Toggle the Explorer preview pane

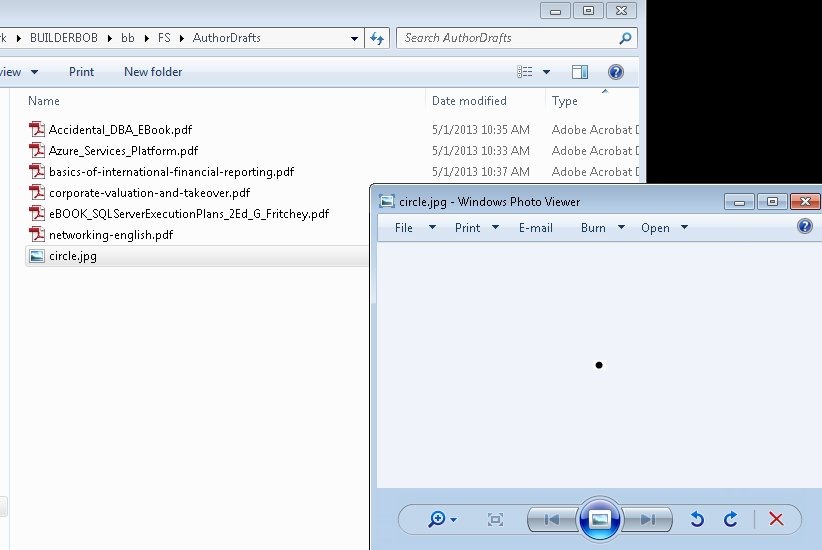[580, 72]
